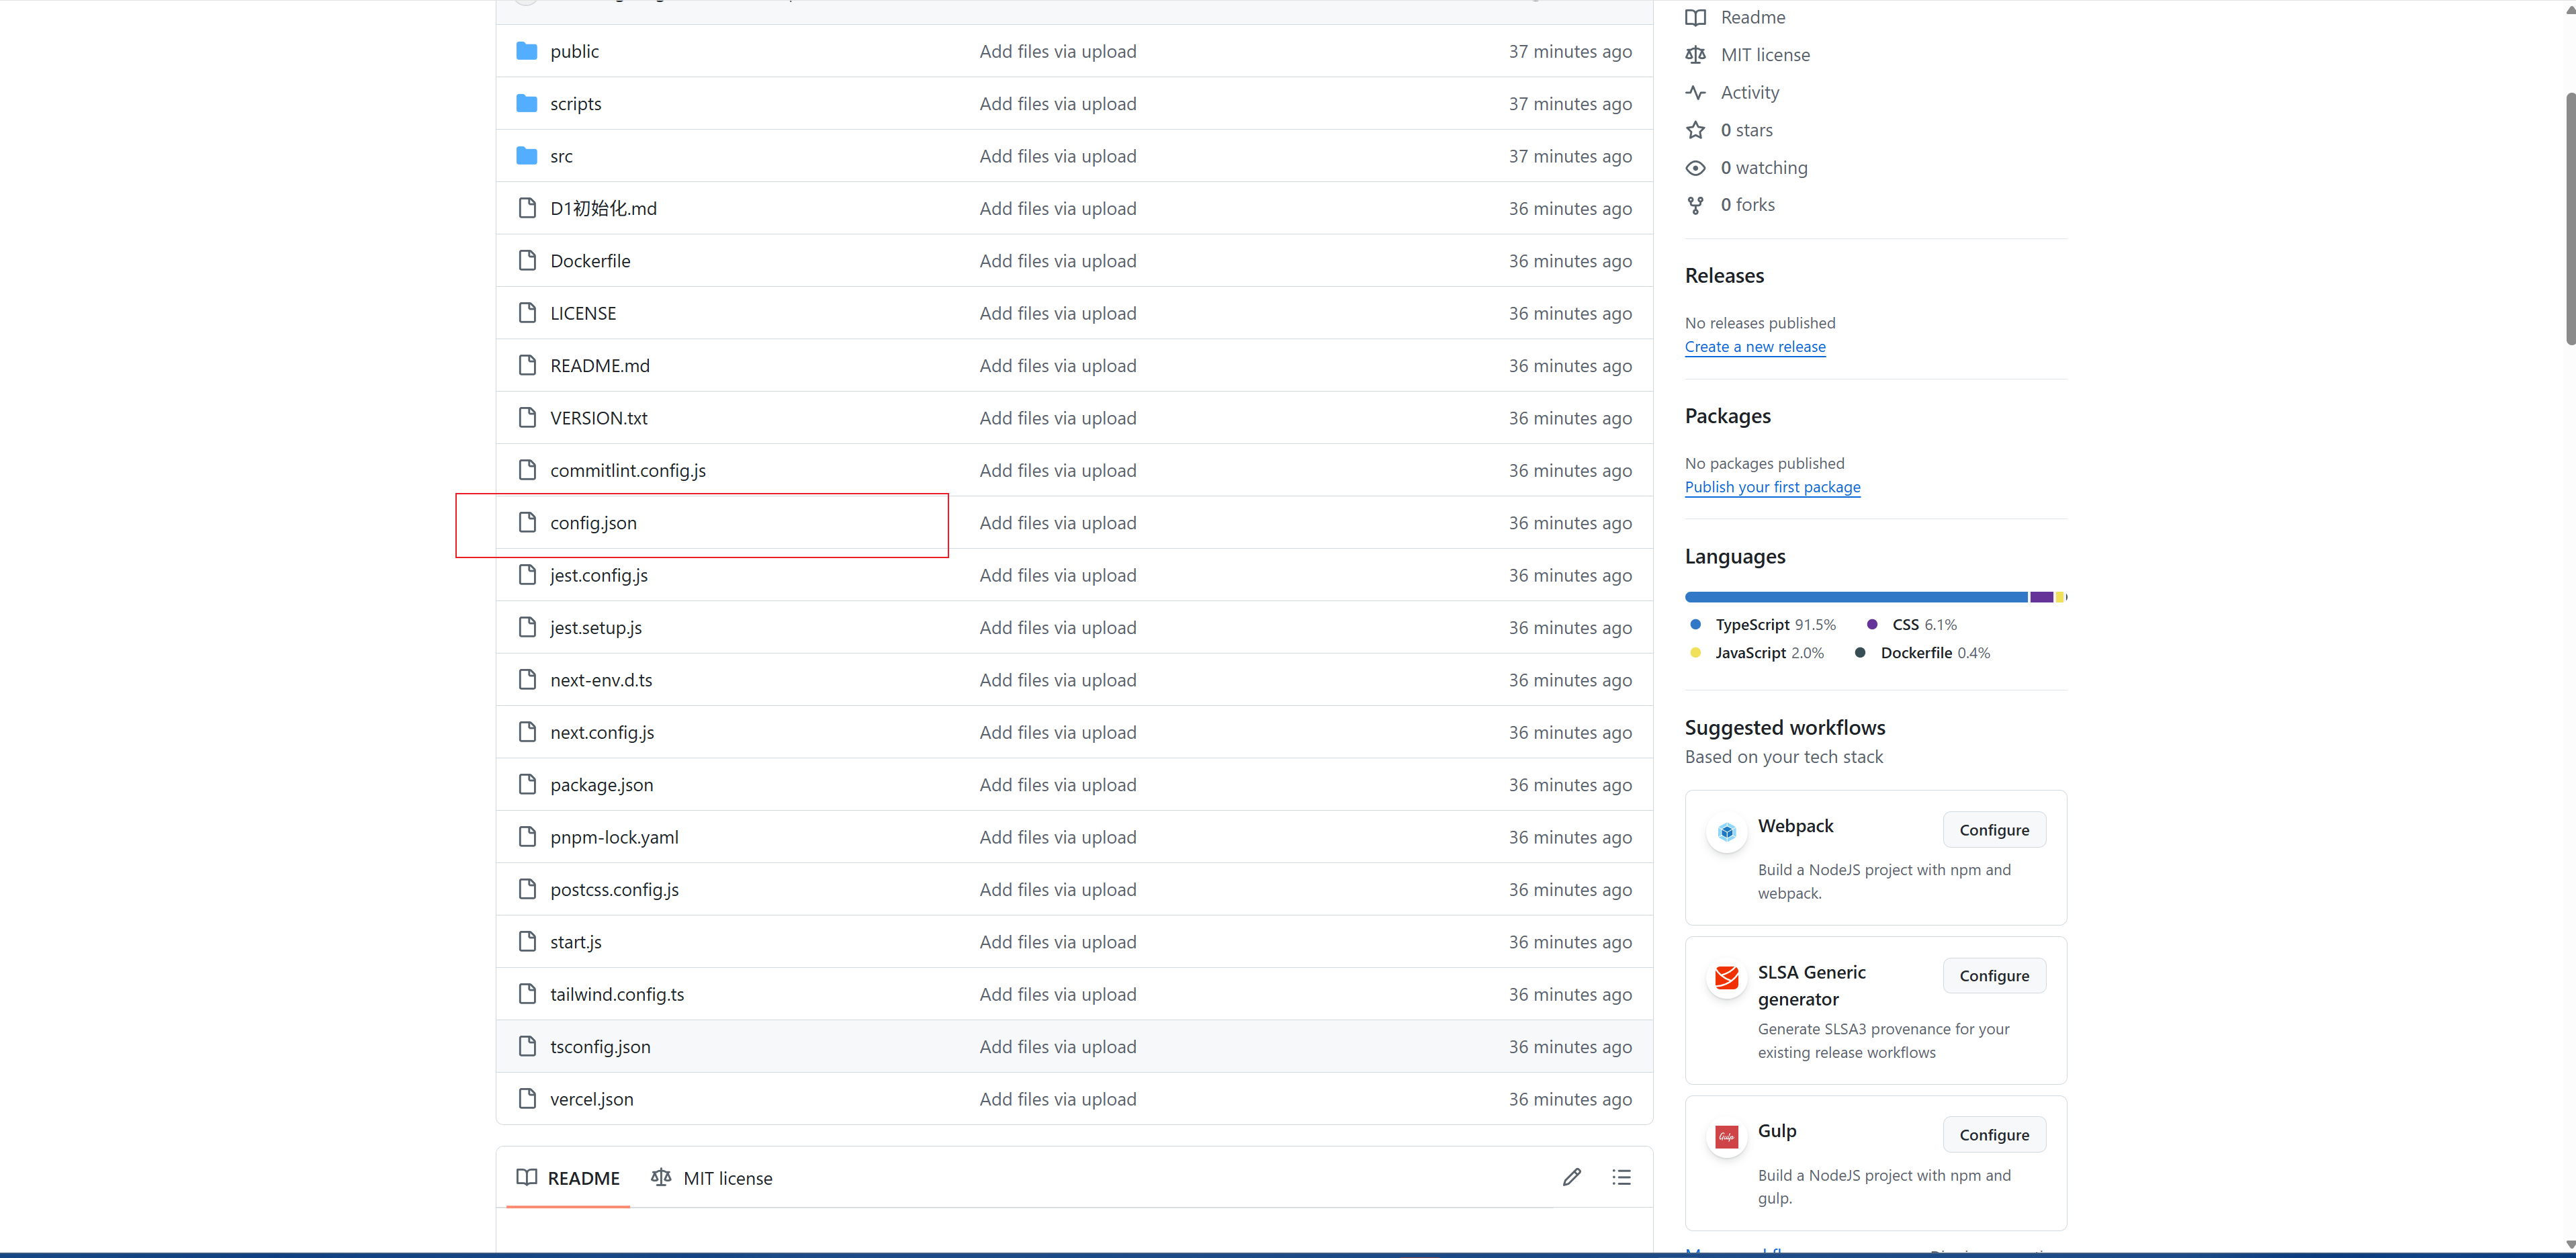Image resolution: width=2576 pixels, height=1258 pixels.
Task: Open the Publish your first package link
Action: (1772, 487)
